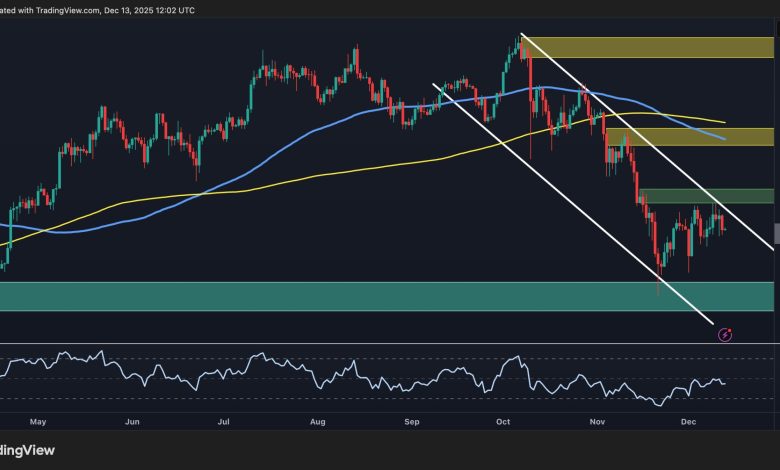Click the yellow moving average line
This screenshot has height=470, width=780.
coord(300,181)
